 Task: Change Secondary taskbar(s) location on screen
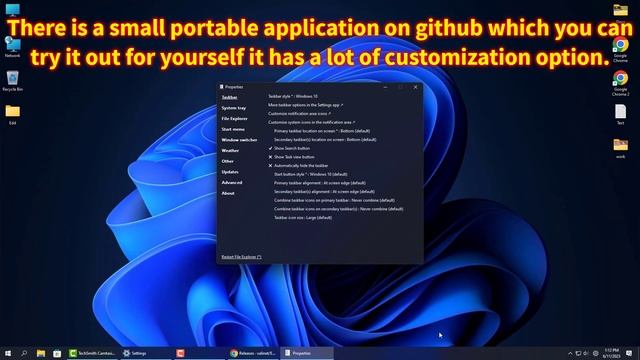coord(325,140)
